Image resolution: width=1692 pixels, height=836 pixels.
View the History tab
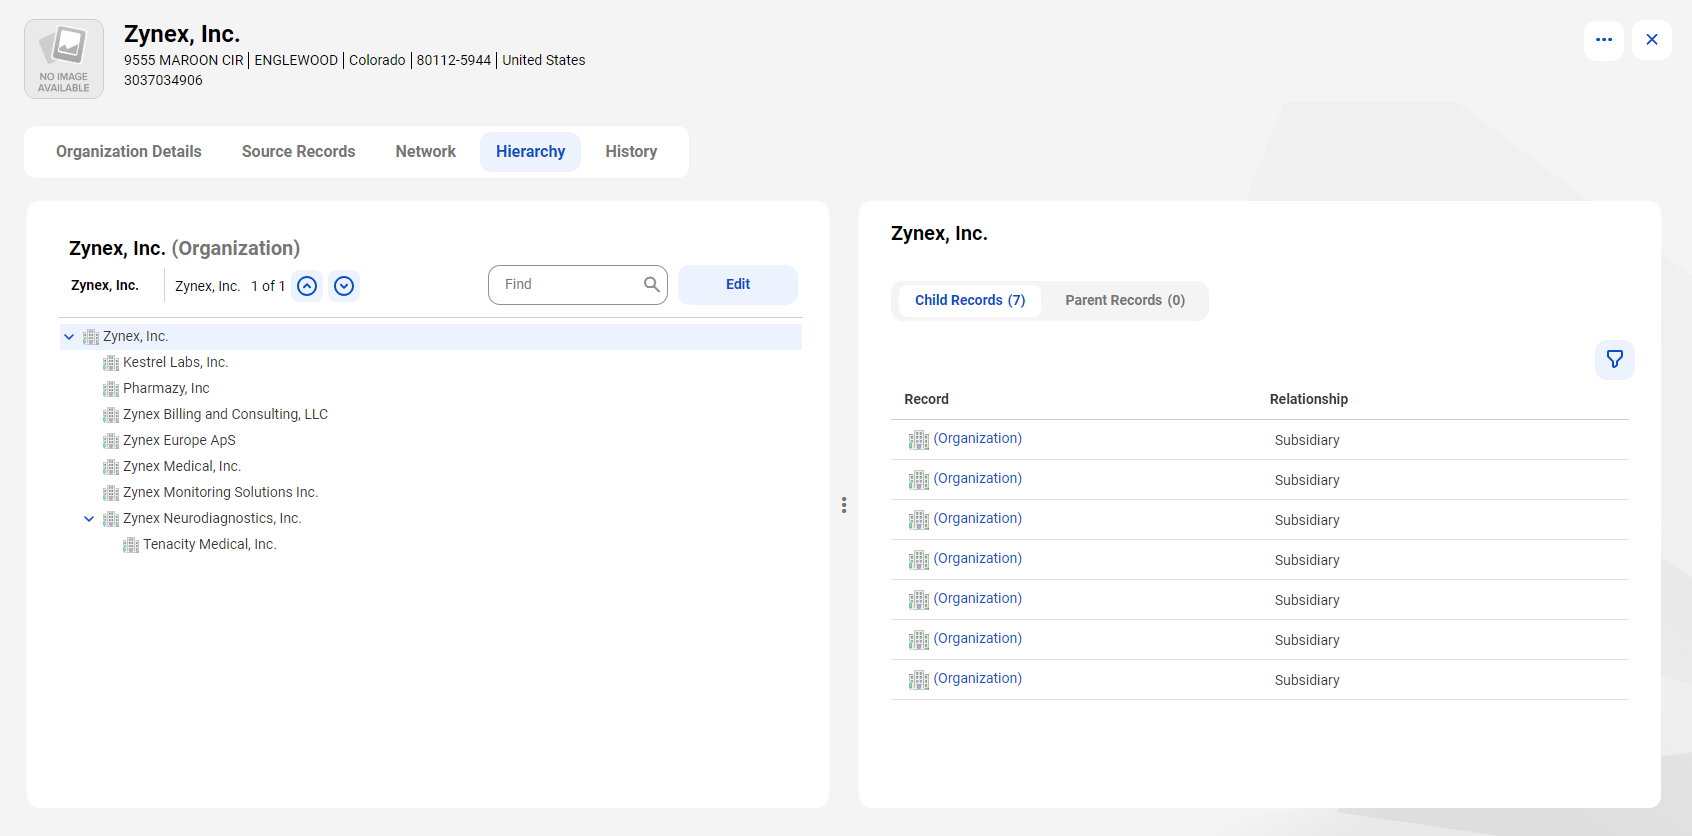(x=631, y=152)
